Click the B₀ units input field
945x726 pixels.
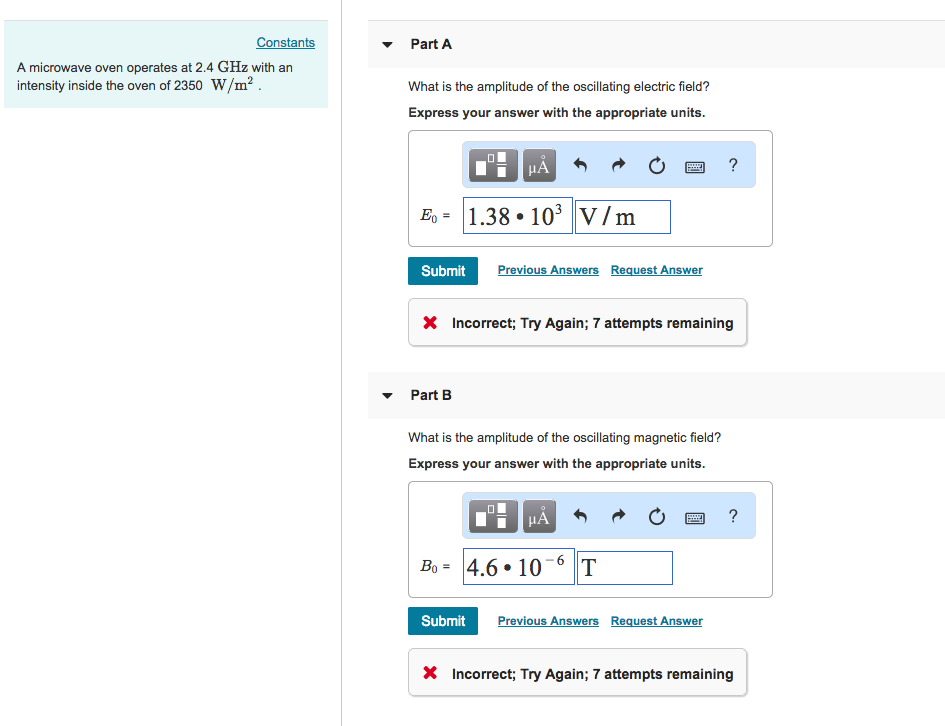(x=624, y=568)
